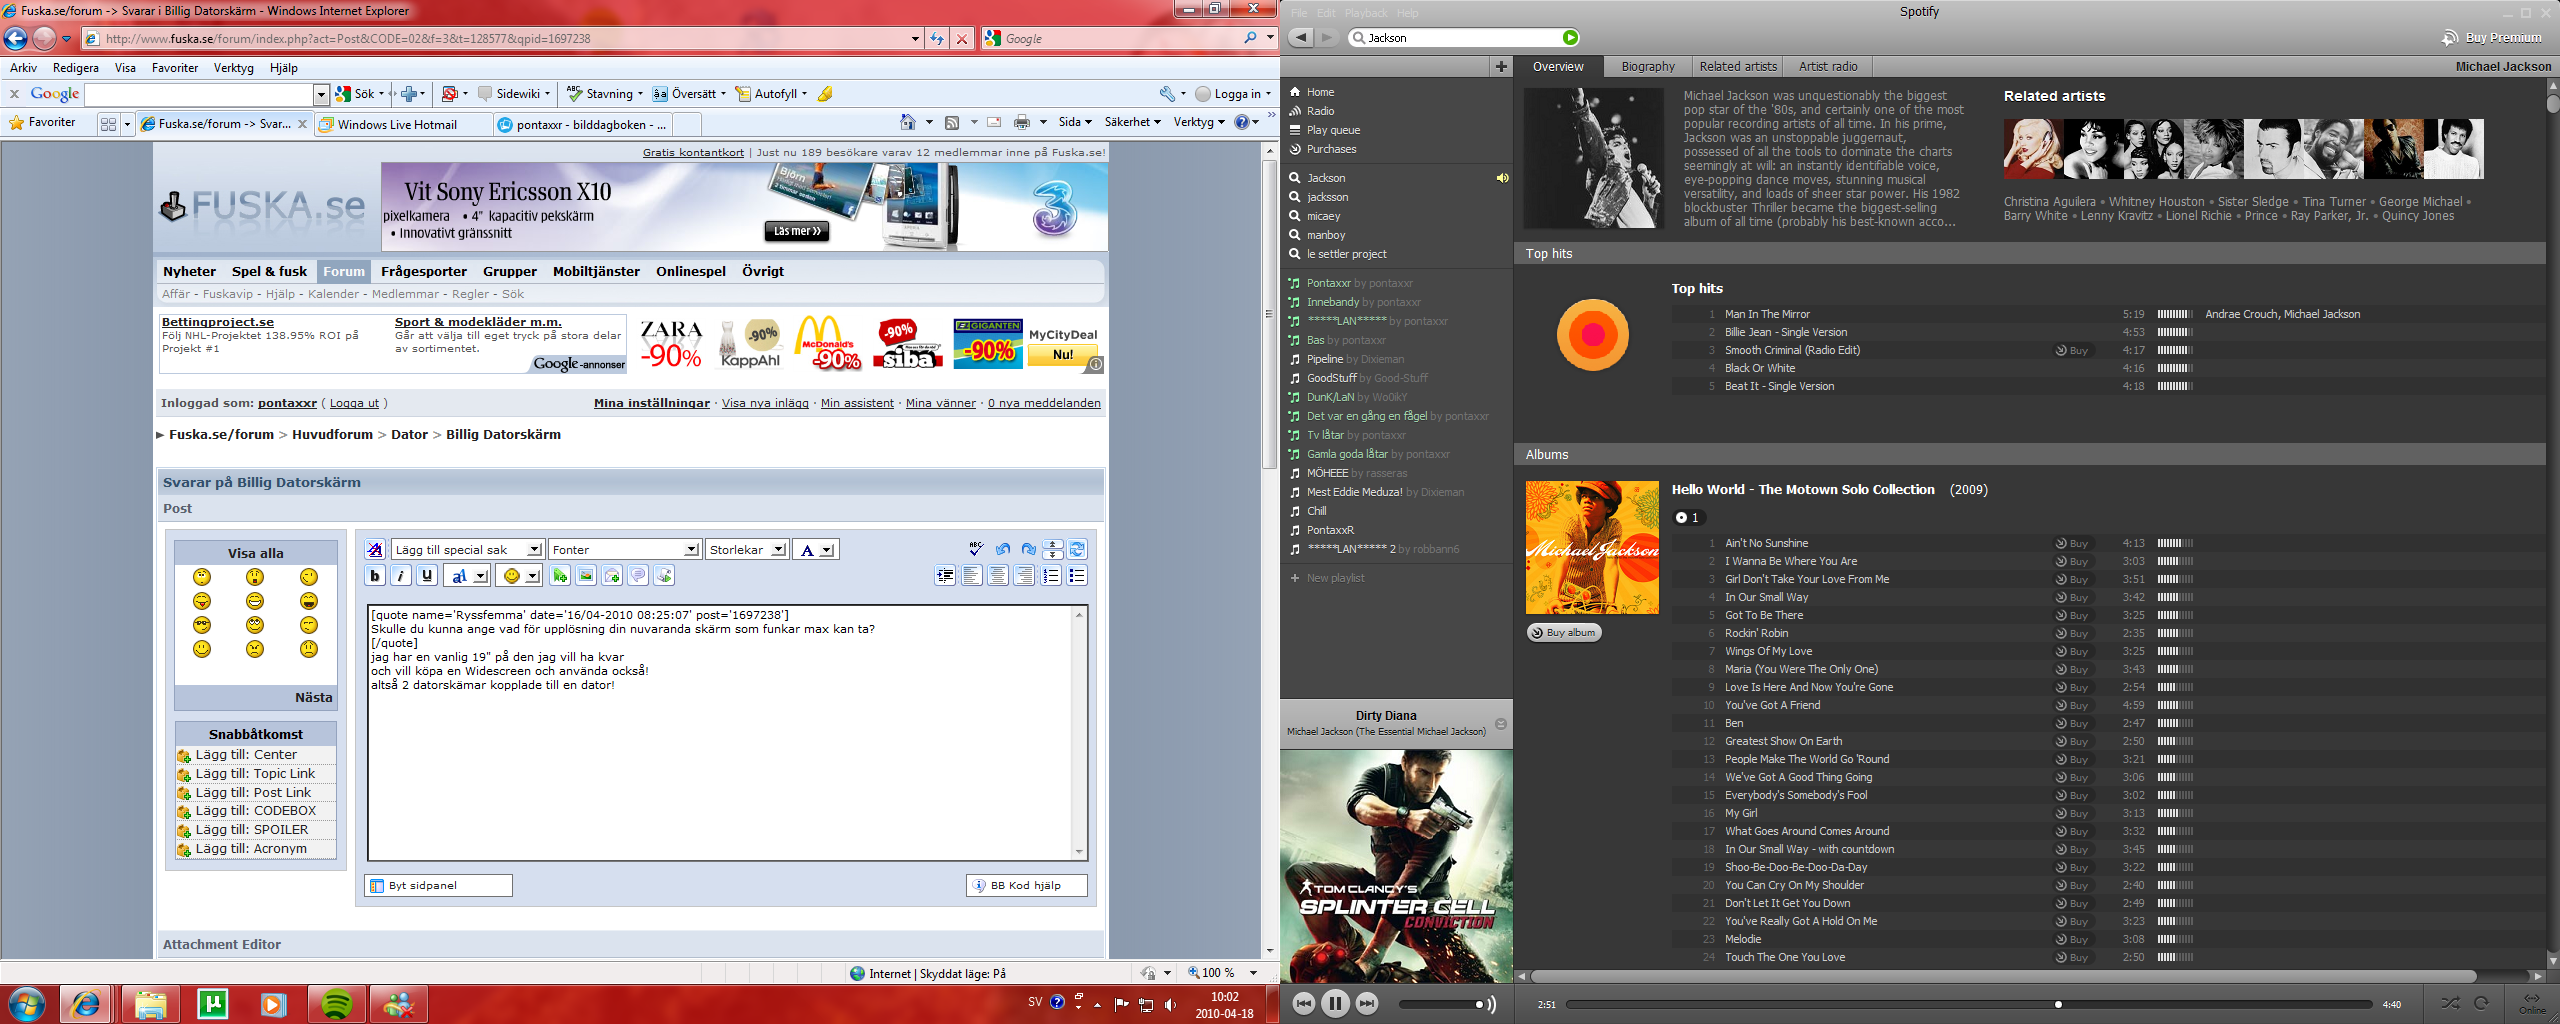Skip to previous track in Spotify
Viewport: 2560px width, 1024px height.
[1303, 1003]
